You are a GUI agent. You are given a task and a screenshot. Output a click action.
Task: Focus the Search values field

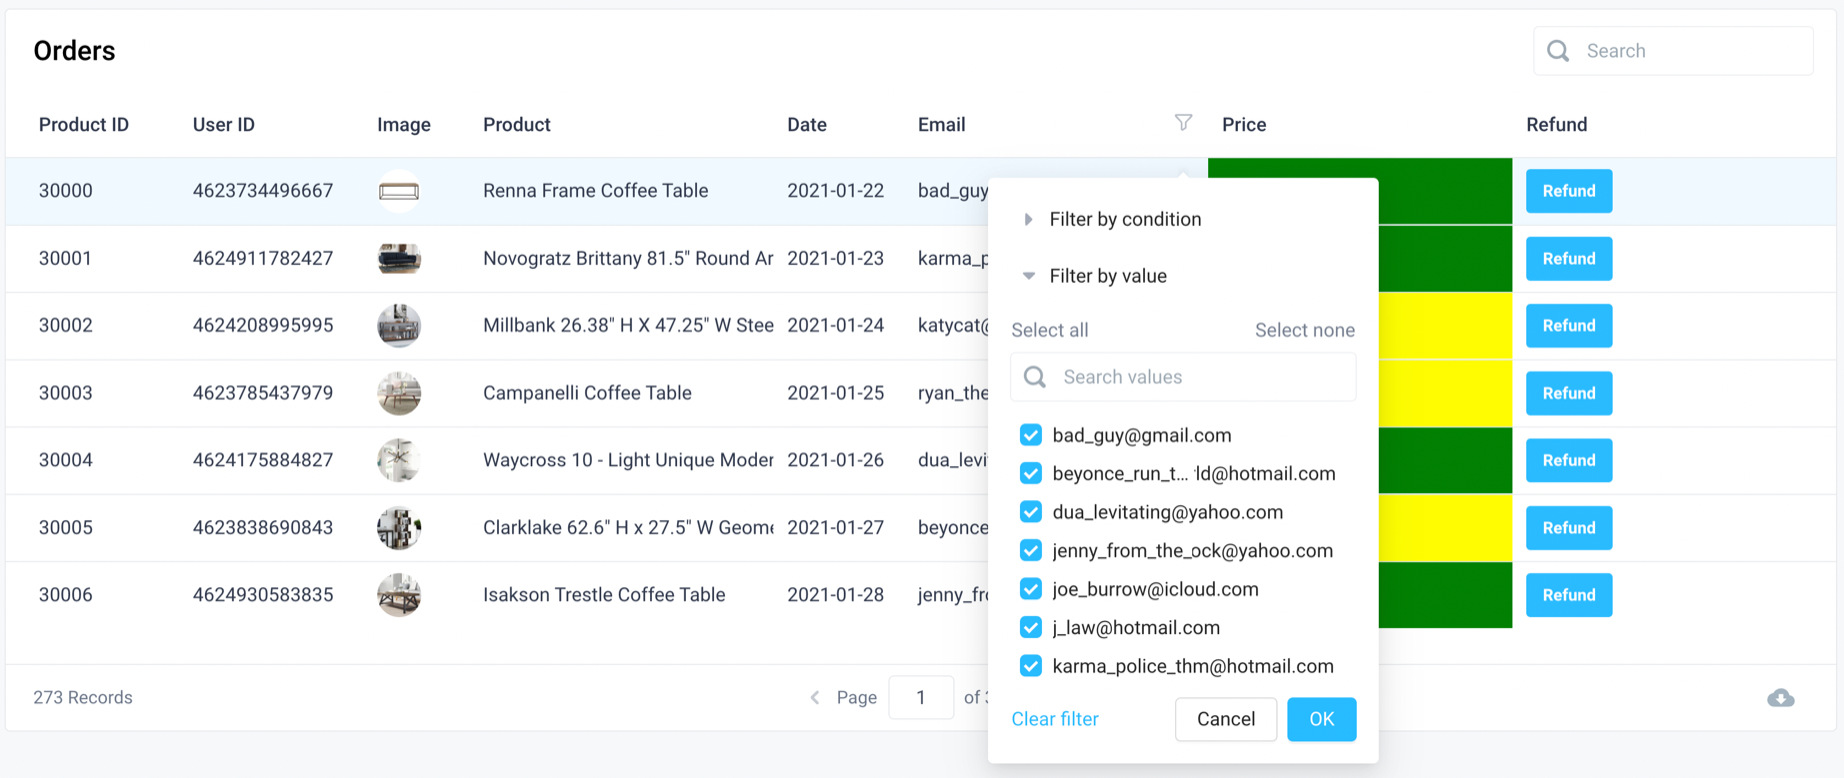pos(1183,377)
